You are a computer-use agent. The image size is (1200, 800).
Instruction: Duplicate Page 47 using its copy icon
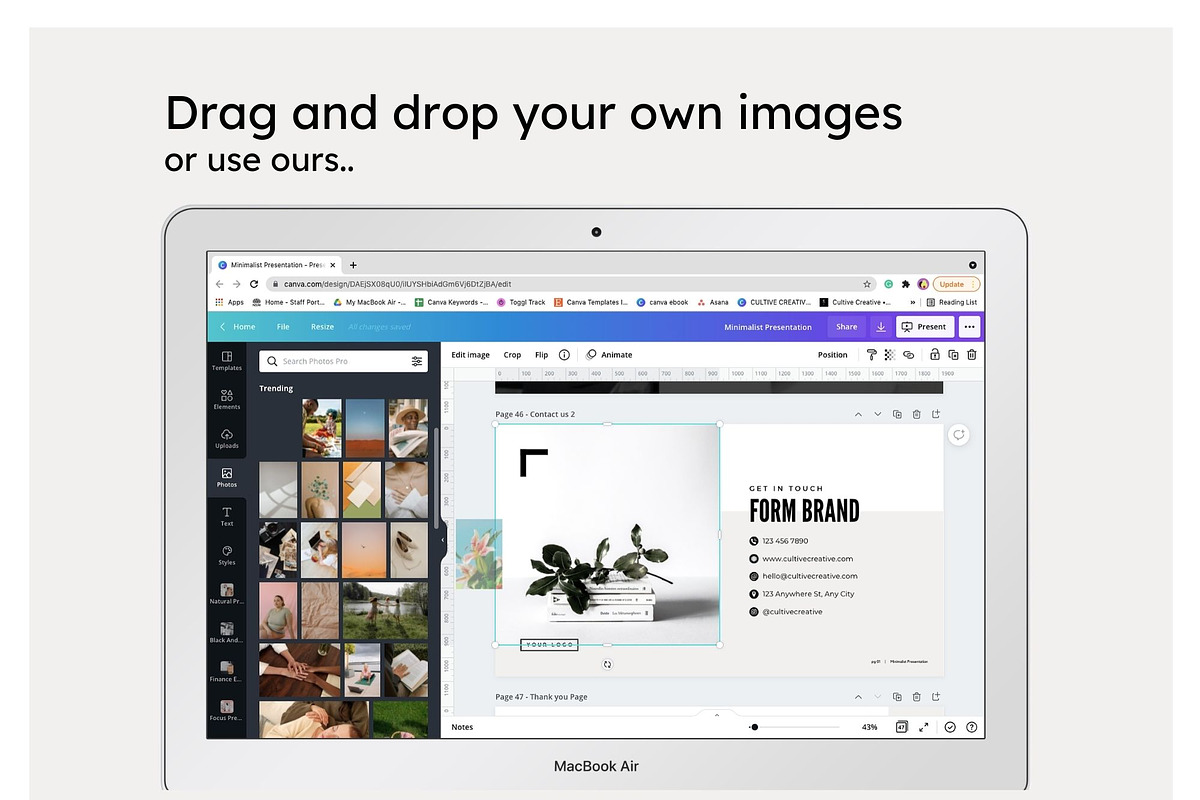[897, 697]
